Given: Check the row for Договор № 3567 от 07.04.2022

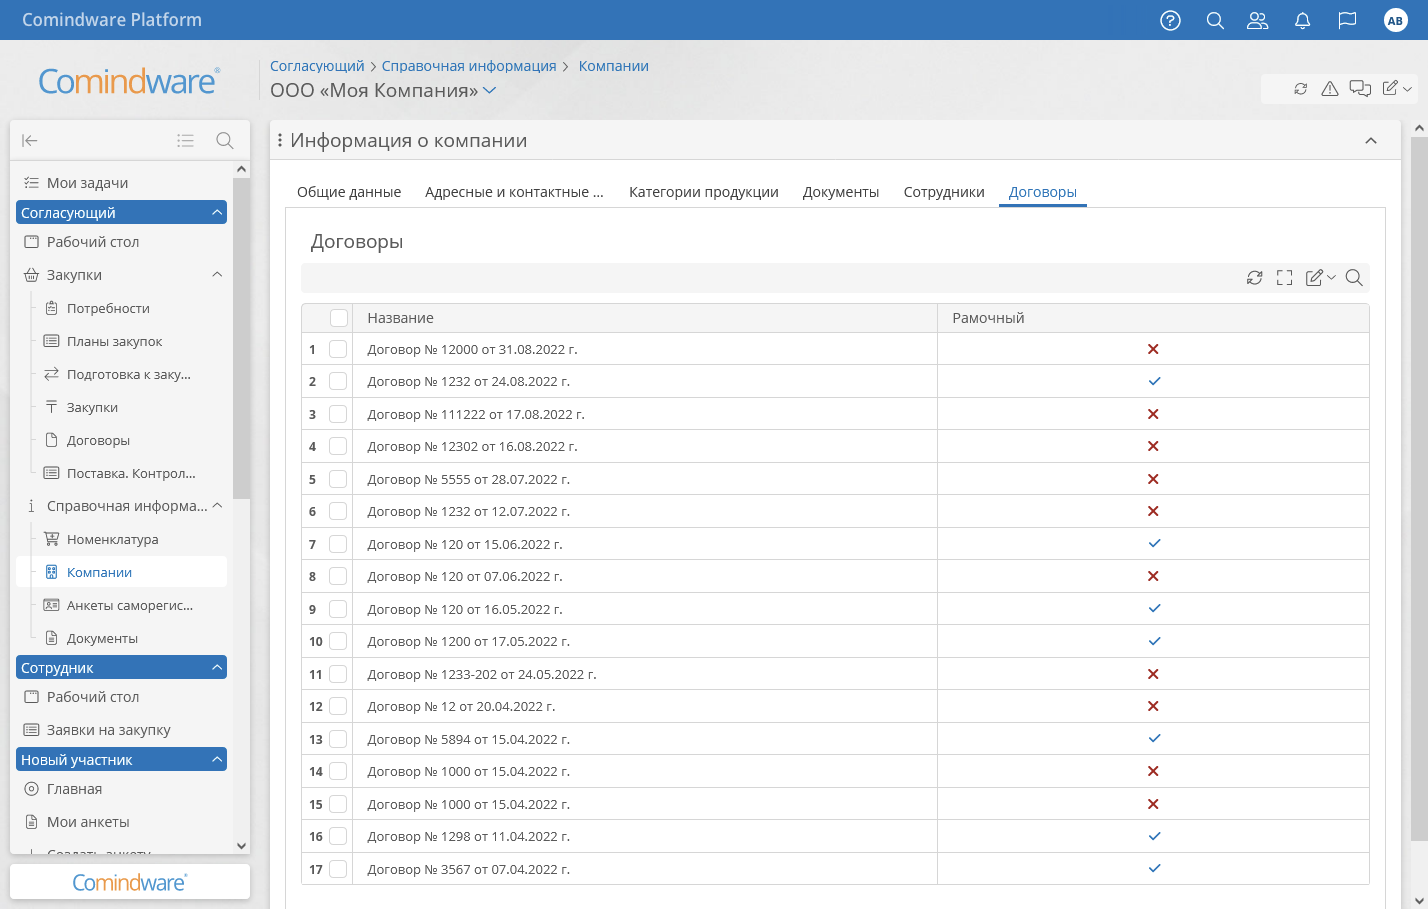Looking at the screenshot, I should [x=338, y=869].
